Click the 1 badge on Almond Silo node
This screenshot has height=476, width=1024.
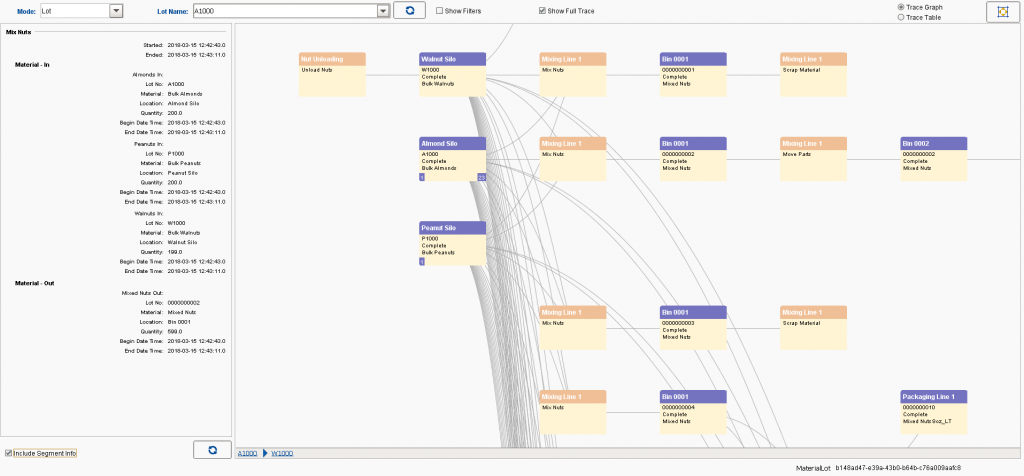tap(422, 178)
